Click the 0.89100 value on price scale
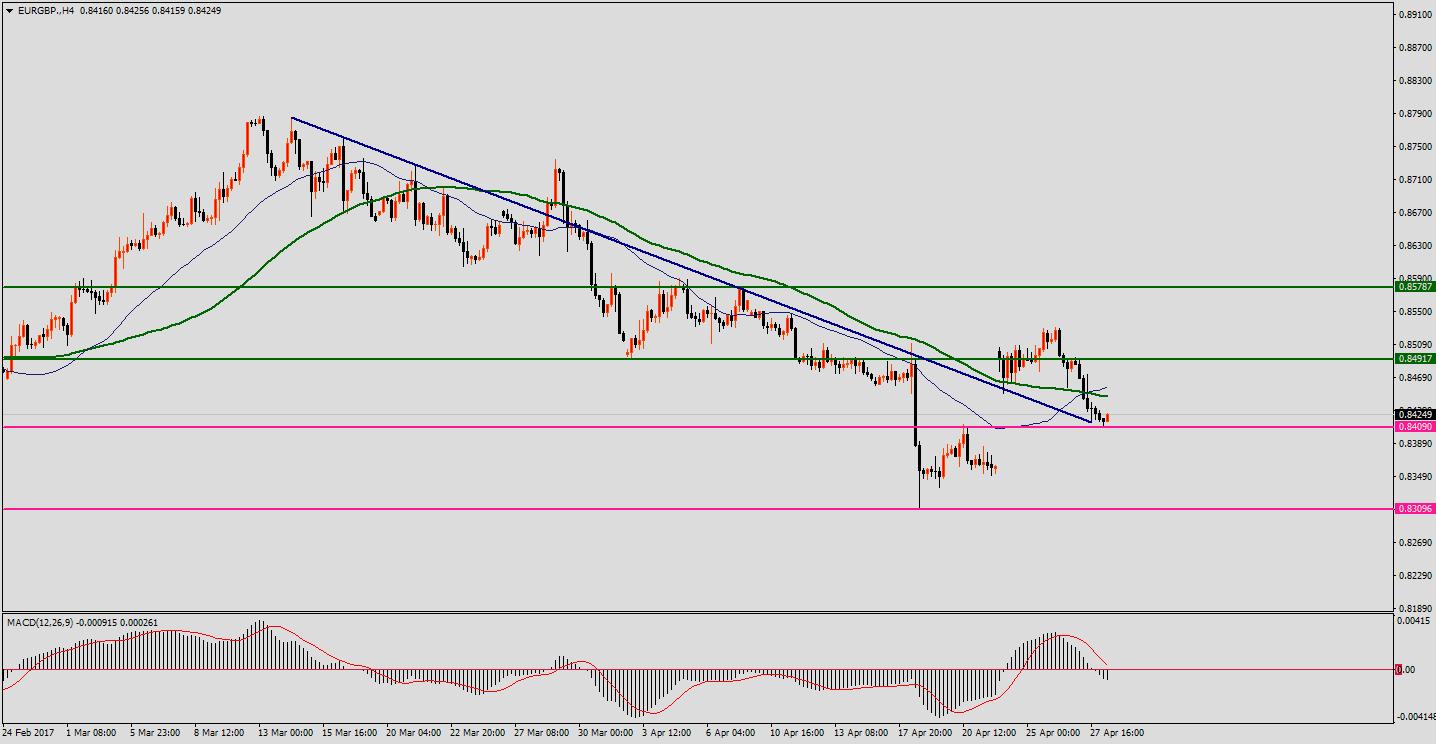The width and height of the screenshot is (1436, 744). [x=1413, y=15]
